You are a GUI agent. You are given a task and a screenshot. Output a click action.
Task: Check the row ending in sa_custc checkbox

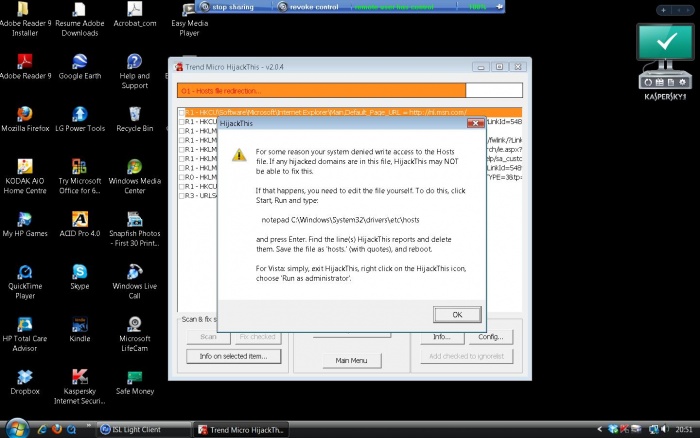[x=182, y=159]
